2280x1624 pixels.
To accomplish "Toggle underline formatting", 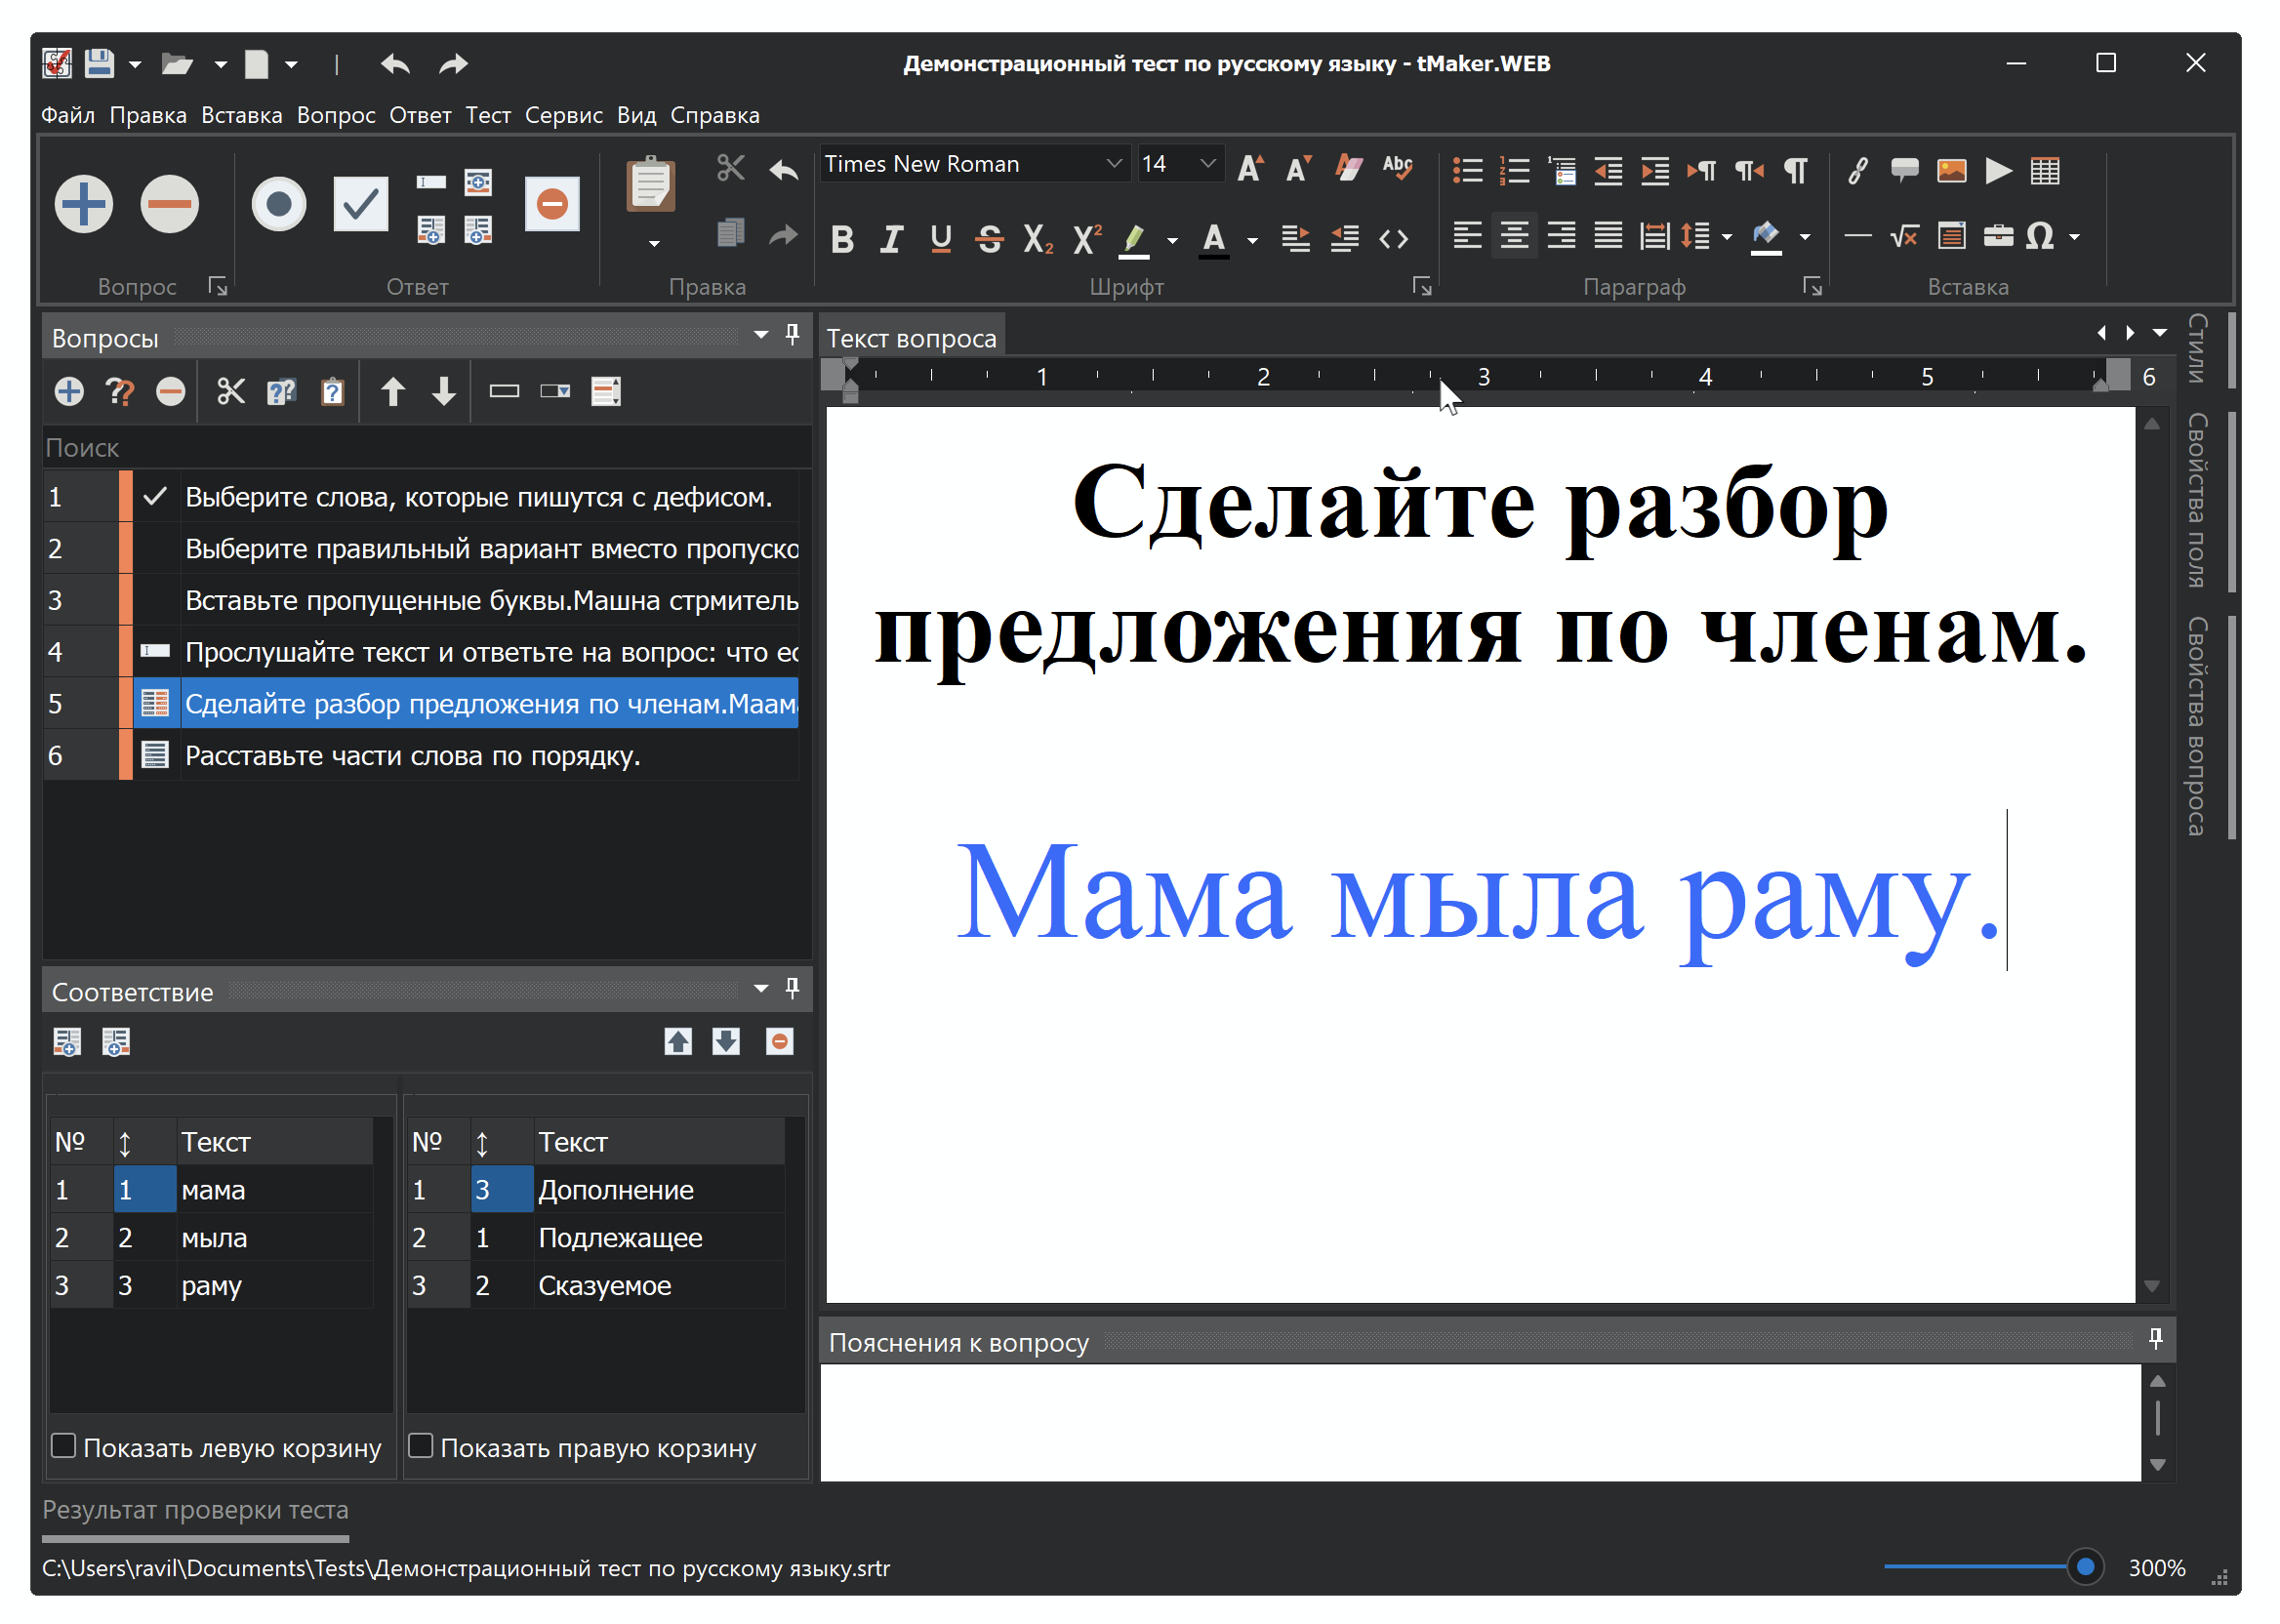I will click(x=940, y=239).
